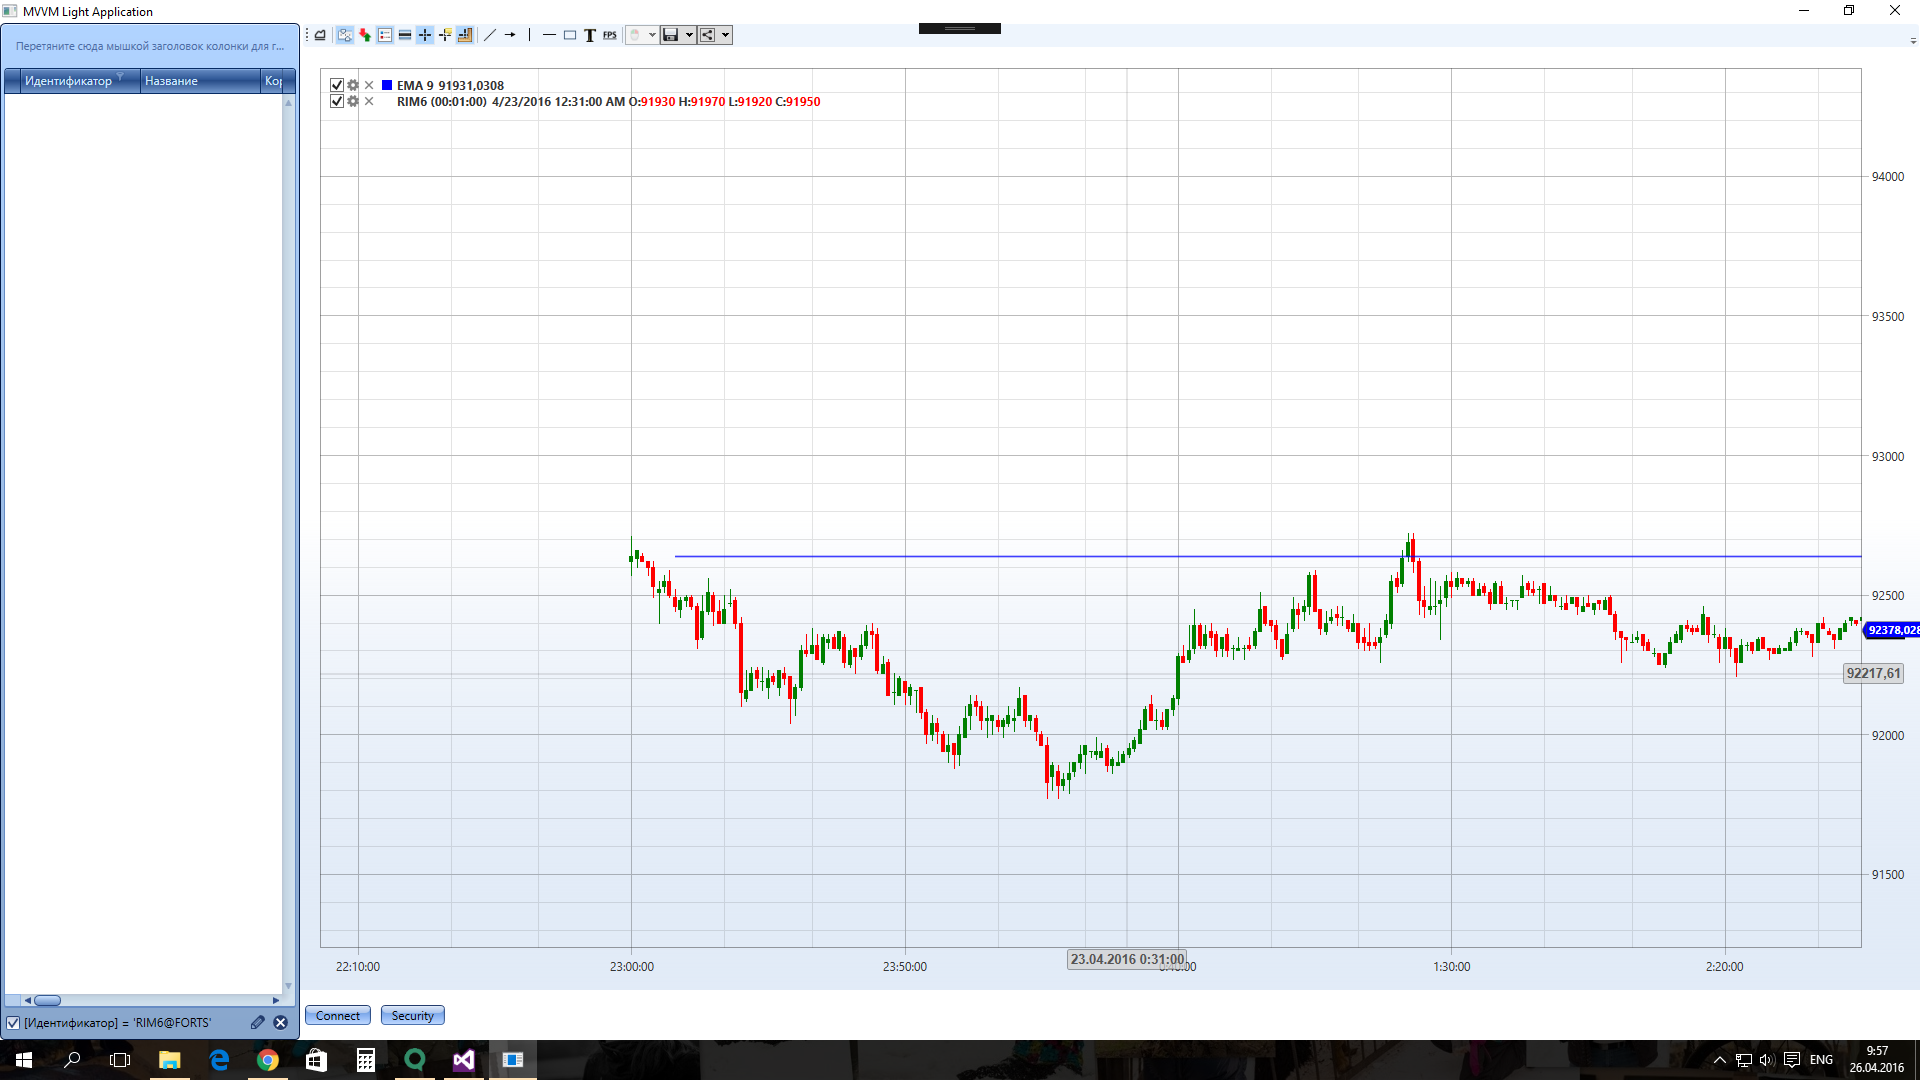Select the arrow annotation tool
This screenshot has width=1920, height=1080.
pos(510,35)
